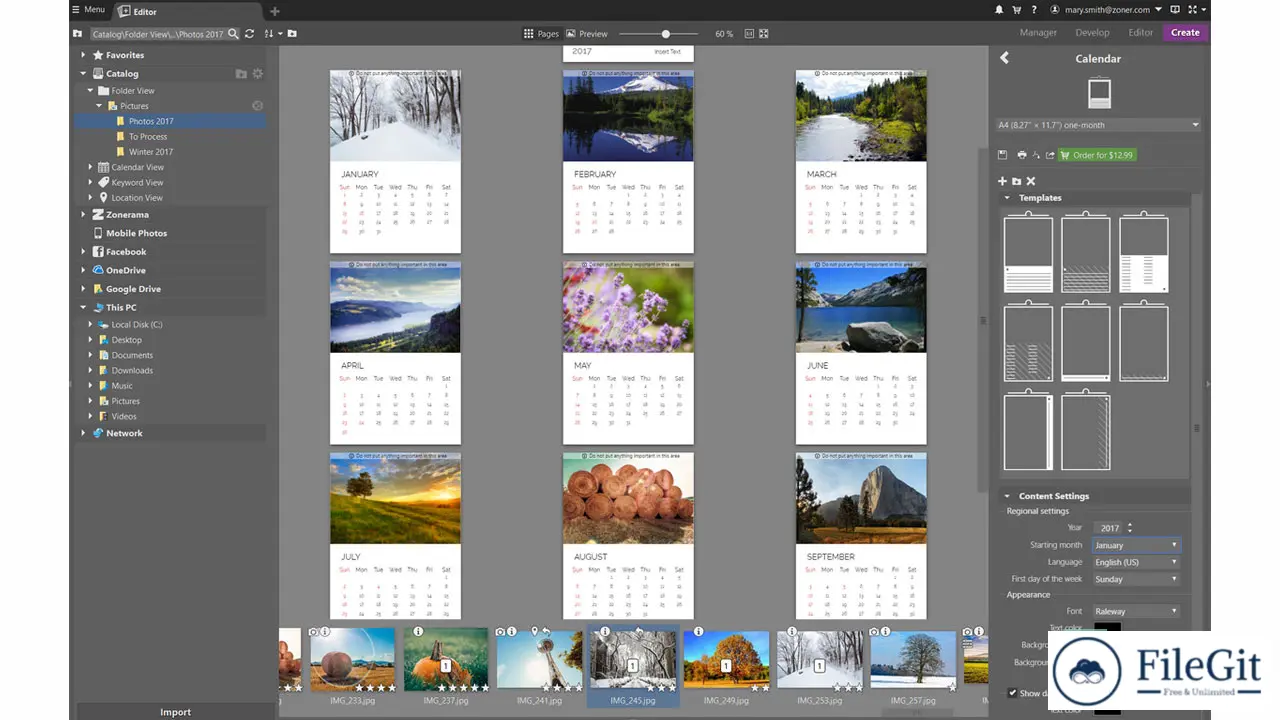Screen dimensions: 1280x720
Task: Select the JANUARY calendar page
Action: [x=395, y=161]
